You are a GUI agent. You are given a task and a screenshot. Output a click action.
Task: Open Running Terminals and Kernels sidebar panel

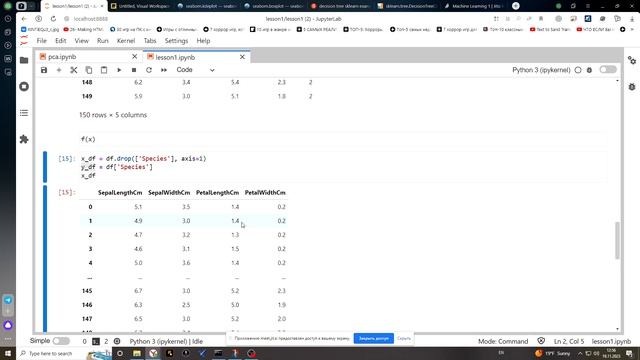point(24,87)
